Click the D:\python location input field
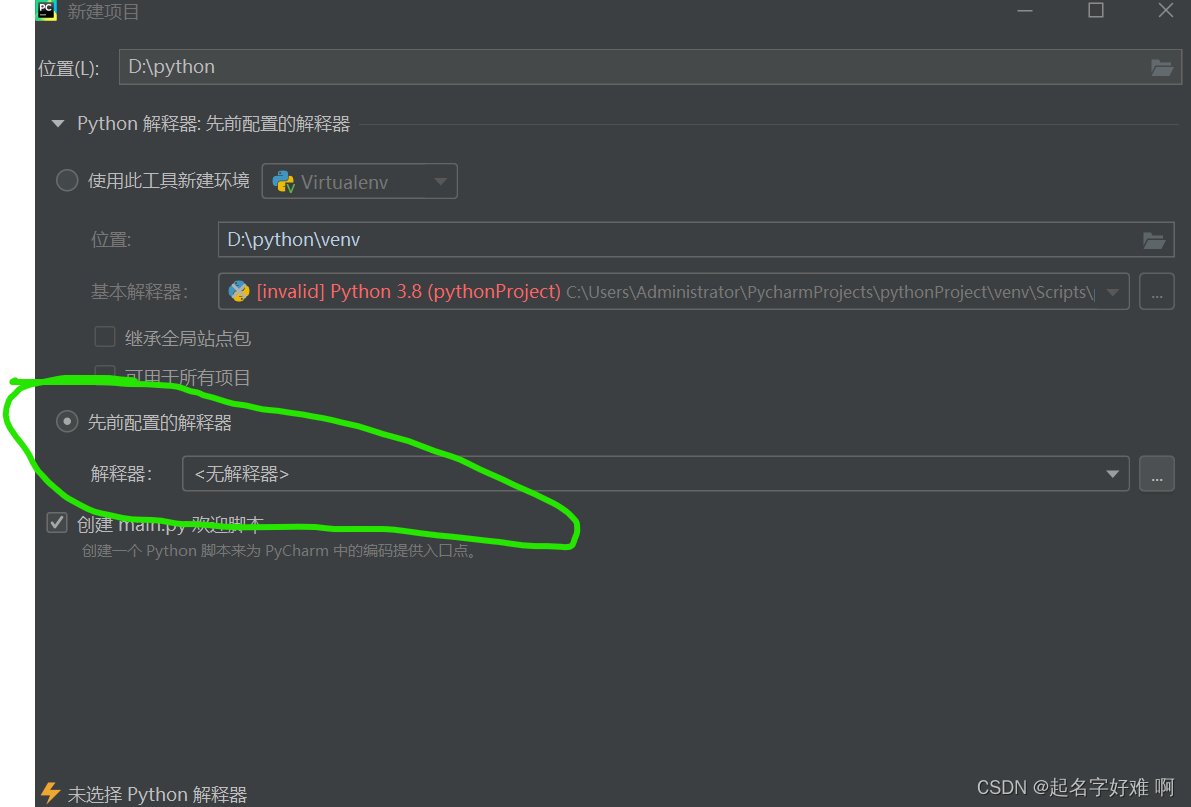Image resolution: width=1191 pixels, height=807 pixels. [650, 67]
